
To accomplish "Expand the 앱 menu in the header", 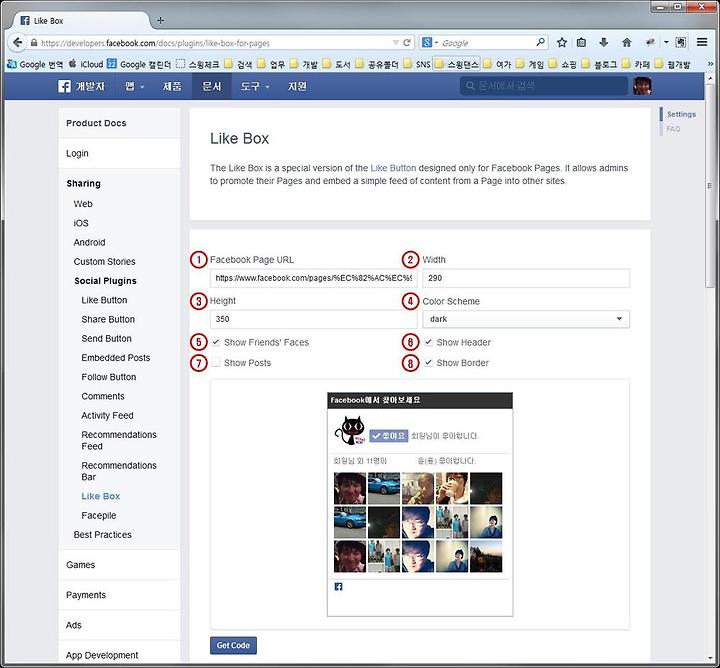I will click(134, 86).
